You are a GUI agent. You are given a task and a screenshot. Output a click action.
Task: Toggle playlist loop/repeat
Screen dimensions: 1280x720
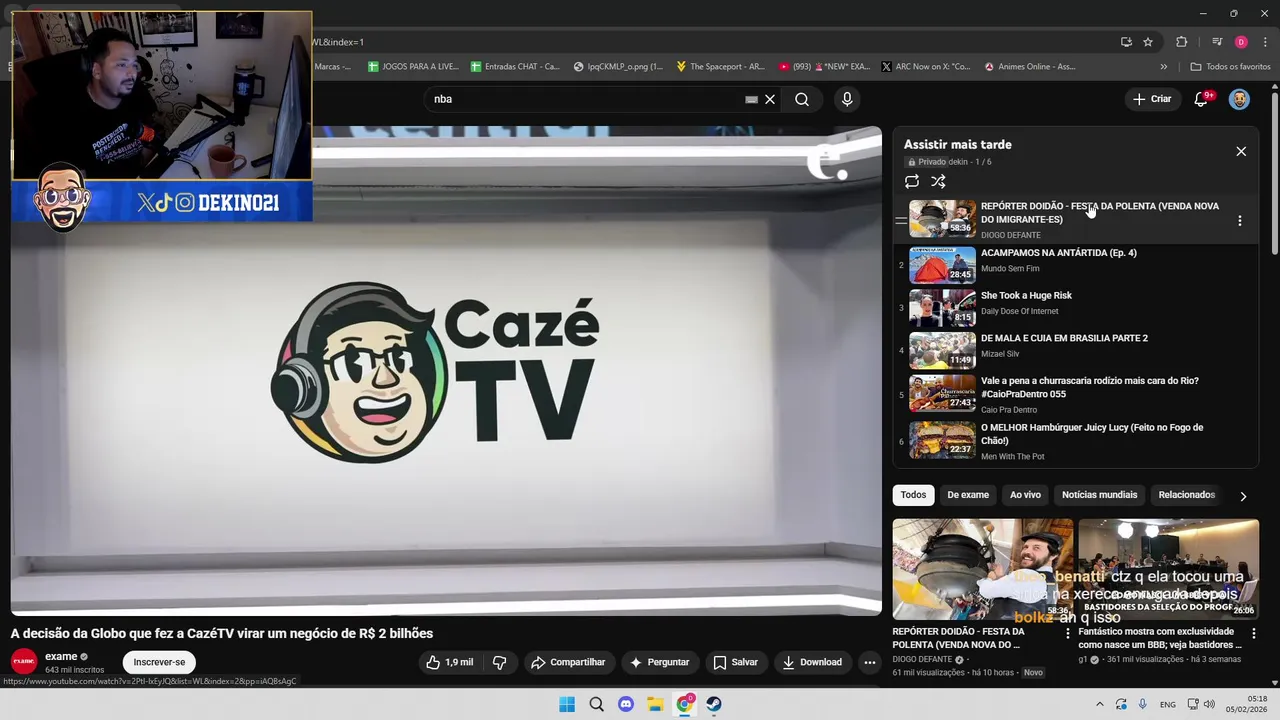(912, 181)
